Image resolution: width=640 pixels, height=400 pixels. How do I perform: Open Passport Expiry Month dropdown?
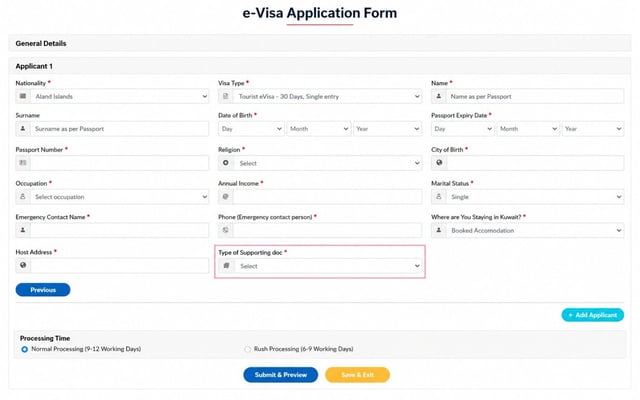(528, 129)
